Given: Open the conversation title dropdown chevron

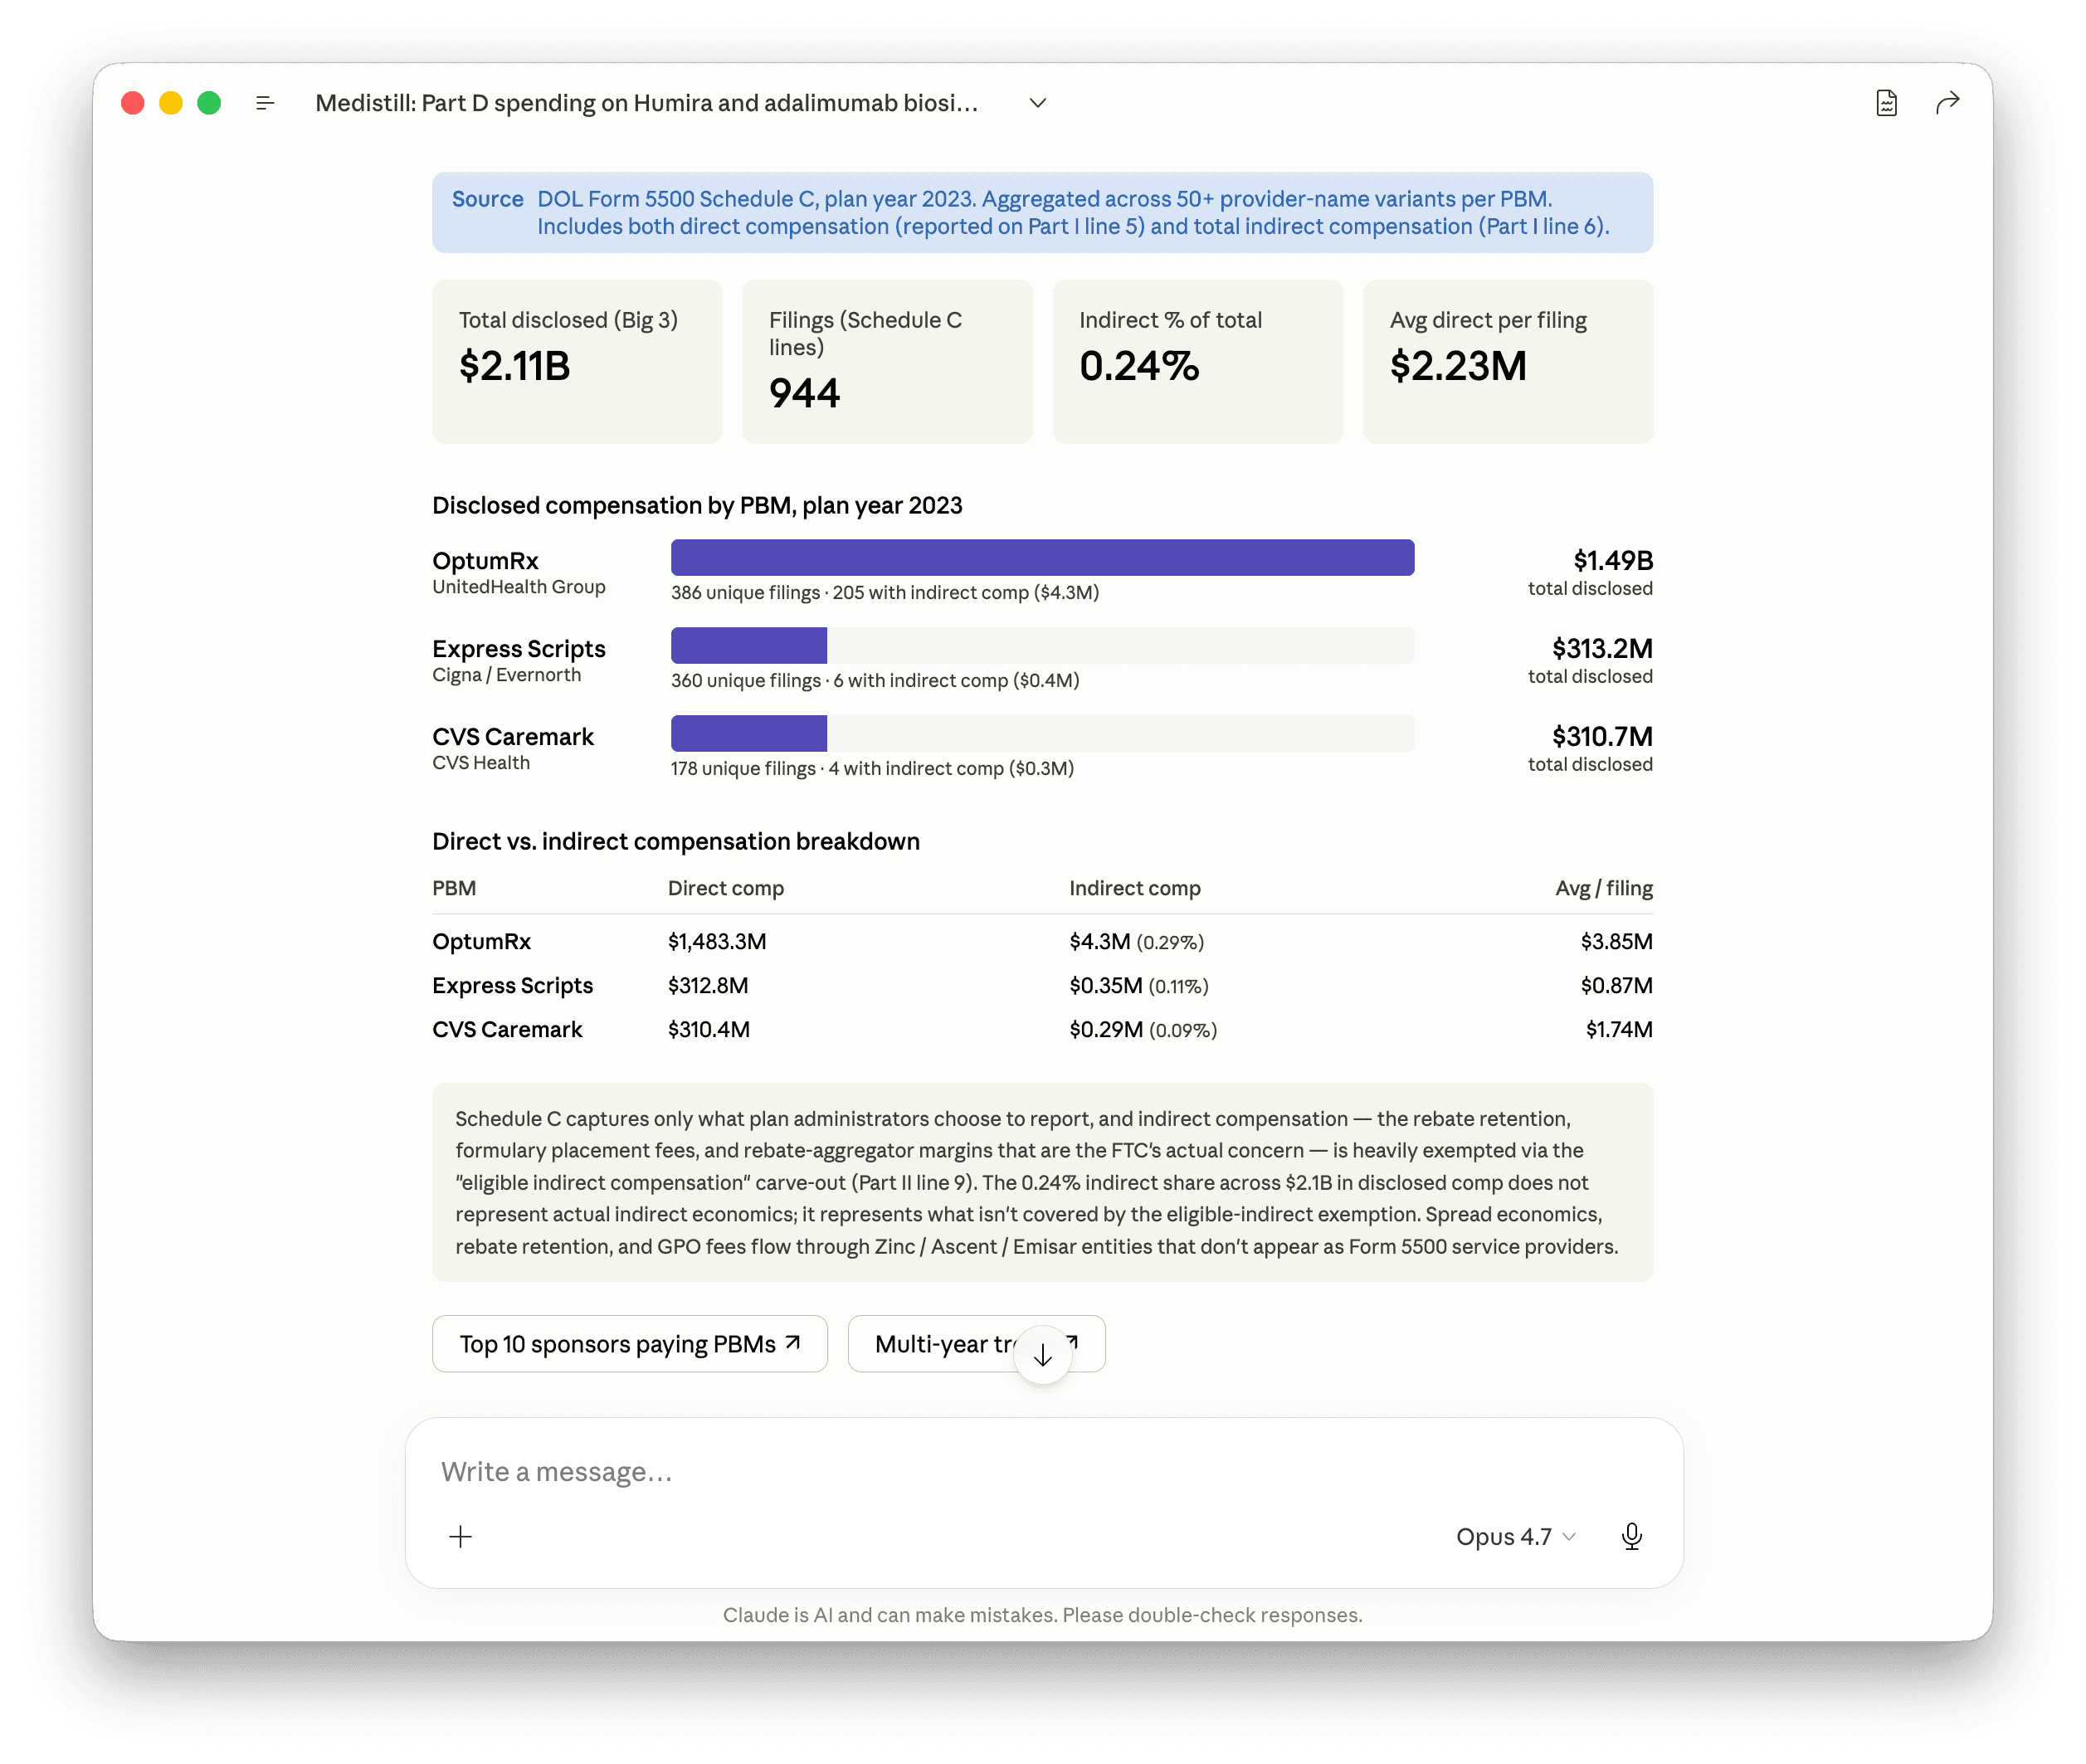Looking at the screenshot, I should click(1037, 103).
